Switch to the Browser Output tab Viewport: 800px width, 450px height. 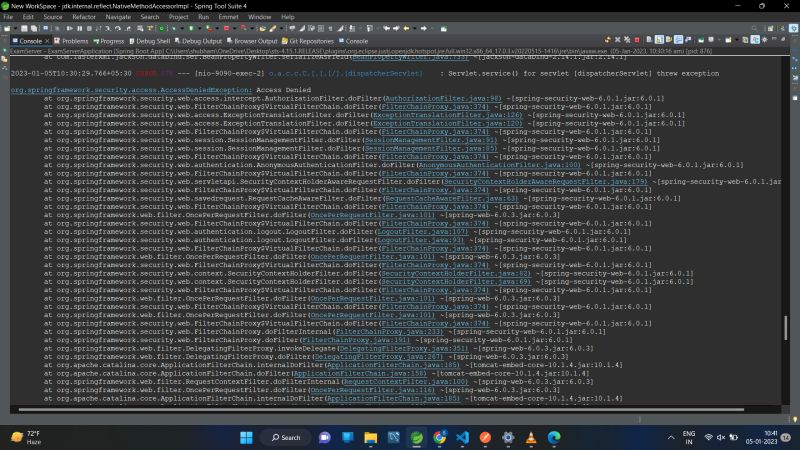coord(252,41)
